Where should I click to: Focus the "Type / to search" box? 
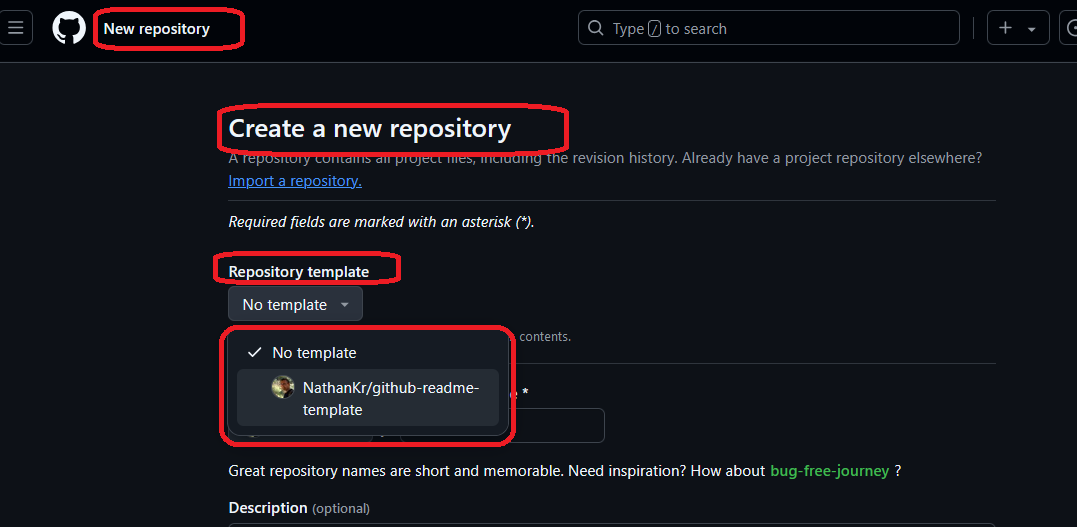tap(769, 28)
